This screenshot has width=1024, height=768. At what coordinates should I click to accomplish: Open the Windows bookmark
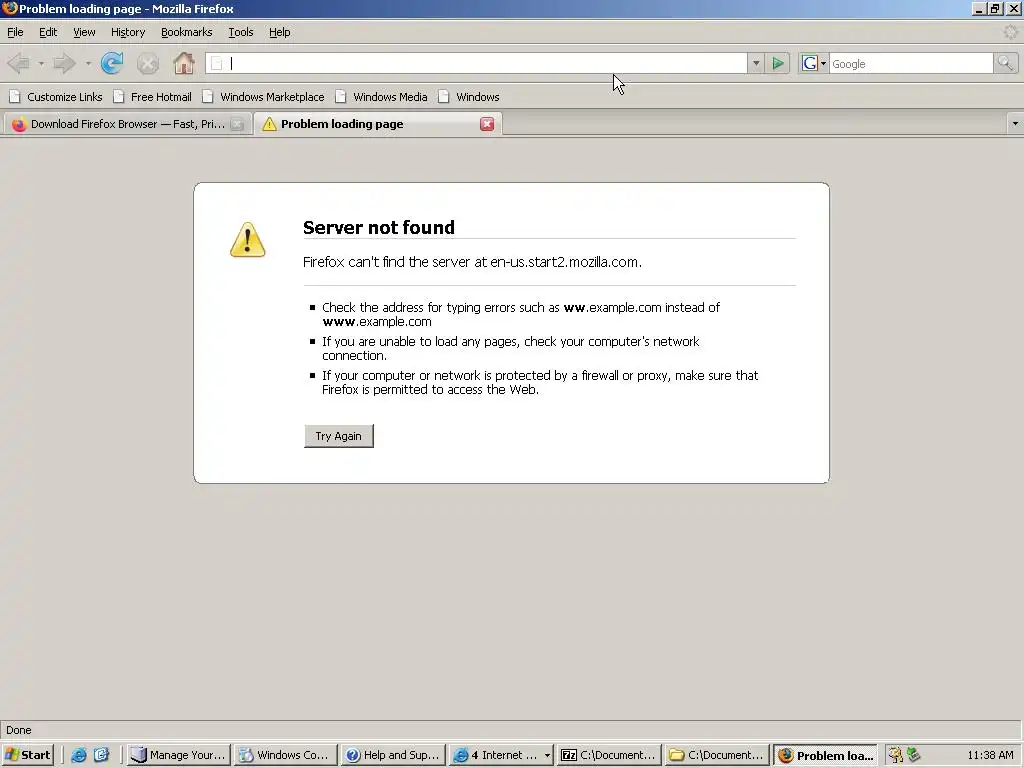point(469,97)
